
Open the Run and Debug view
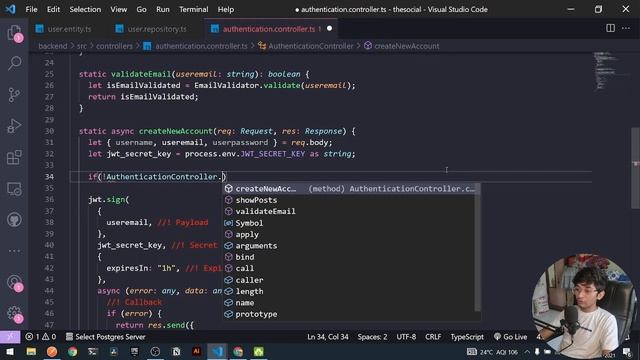[14, 126]
